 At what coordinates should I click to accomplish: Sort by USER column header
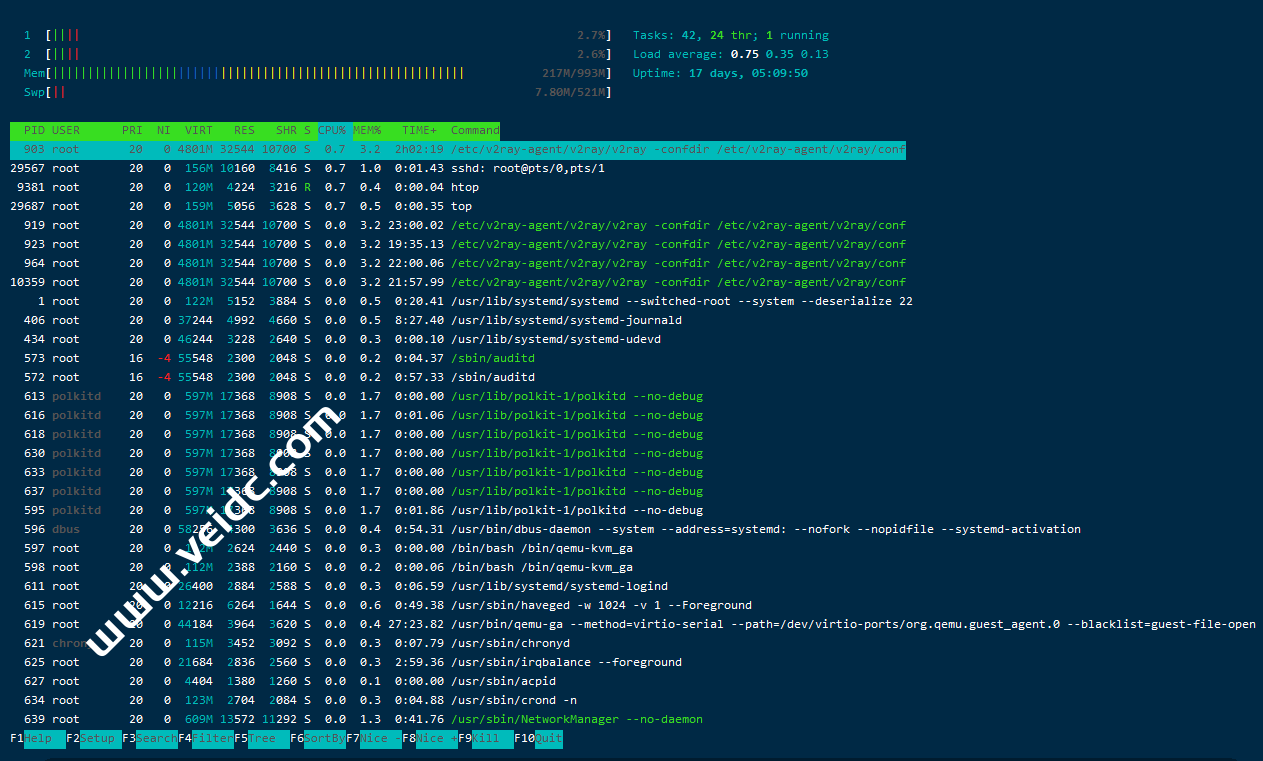(66, 130)
